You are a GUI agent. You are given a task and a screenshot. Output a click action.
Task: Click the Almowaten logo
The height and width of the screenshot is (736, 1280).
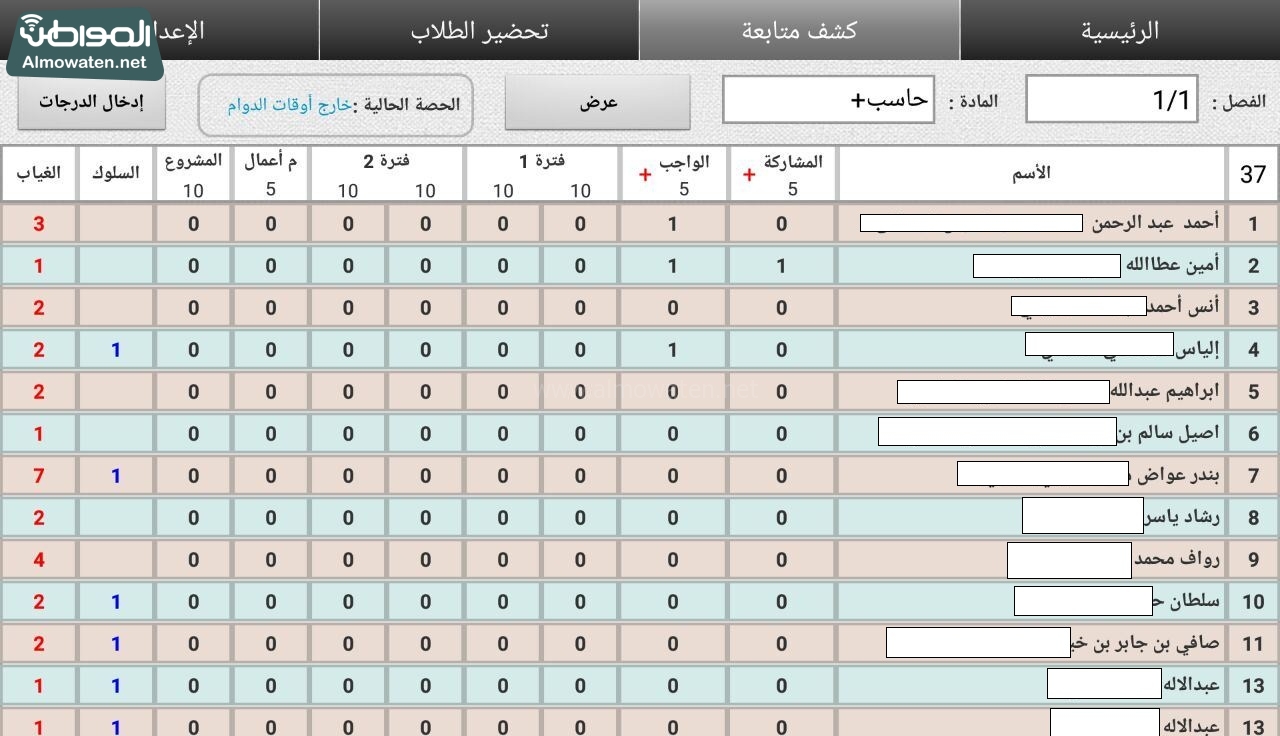click(84, 42)
